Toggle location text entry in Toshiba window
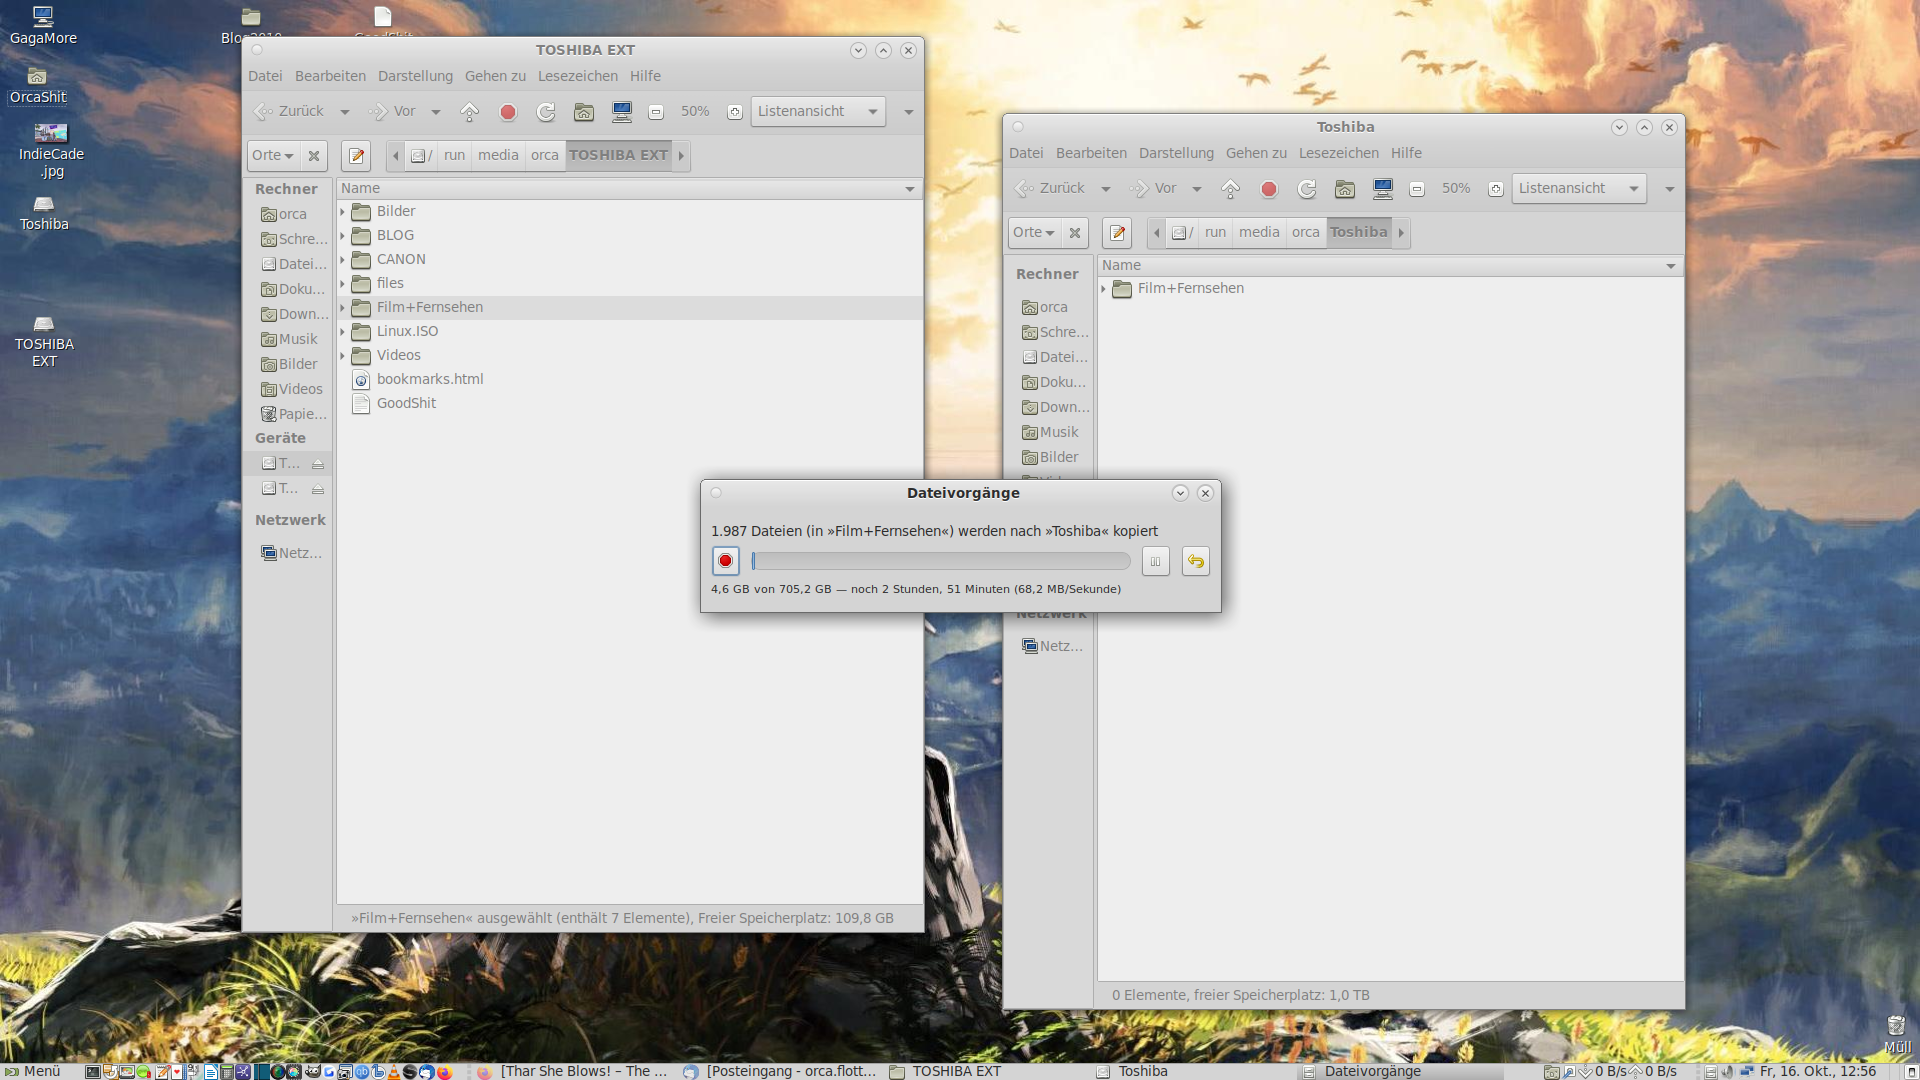The width and height of the screenshot is (1920, 1080). (x=1117, y=233)
